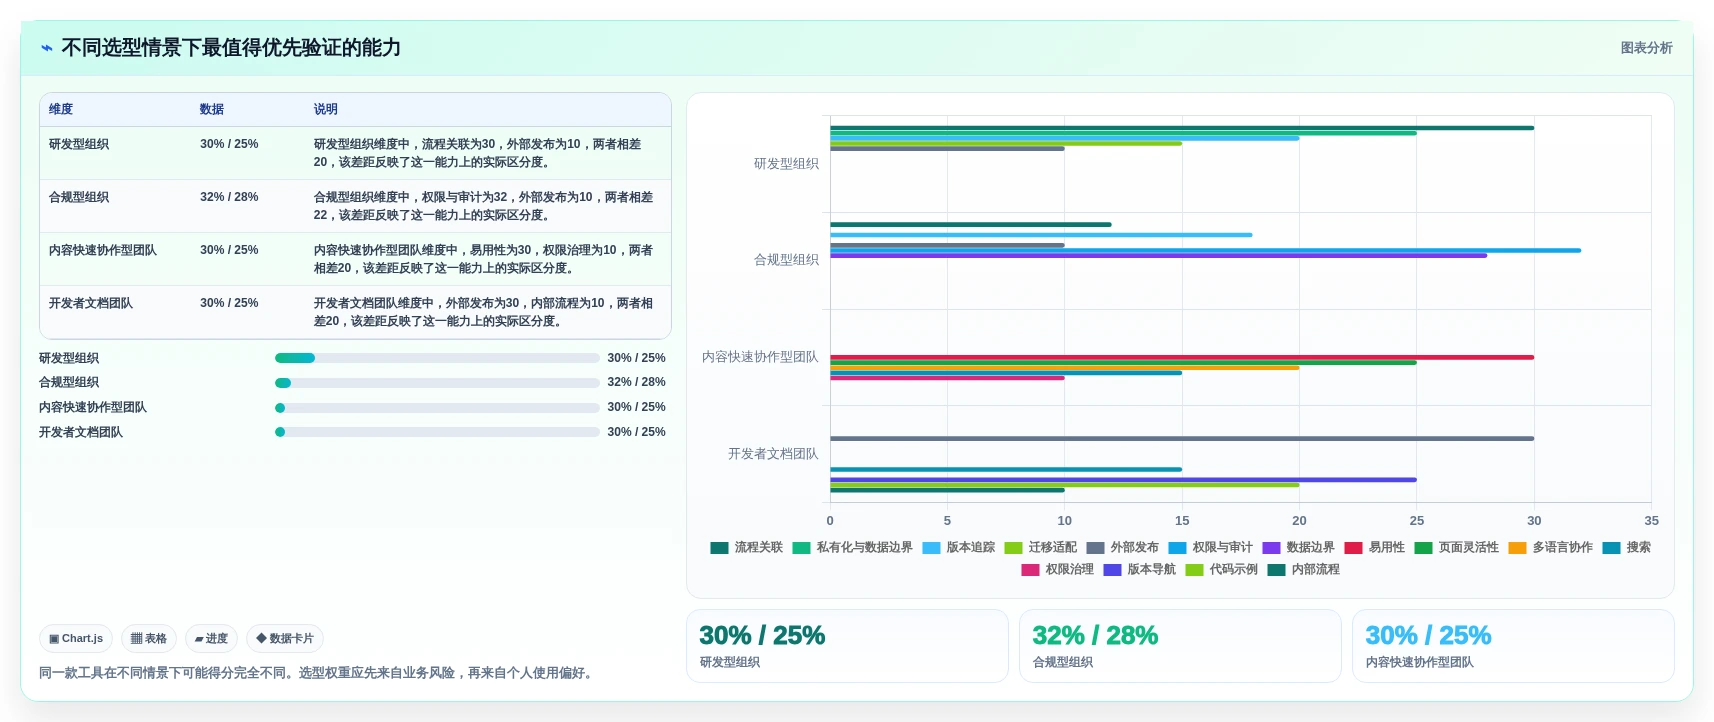Click the description starting 开发者文档团队维度中

pyautogui.click(x=484, y=312)
